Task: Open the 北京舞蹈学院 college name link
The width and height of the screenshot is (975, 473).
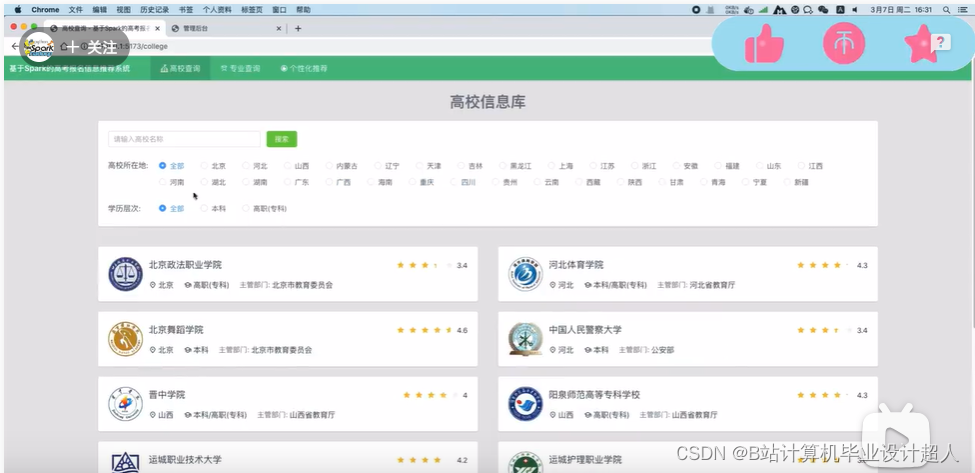Action: (176, 329)
